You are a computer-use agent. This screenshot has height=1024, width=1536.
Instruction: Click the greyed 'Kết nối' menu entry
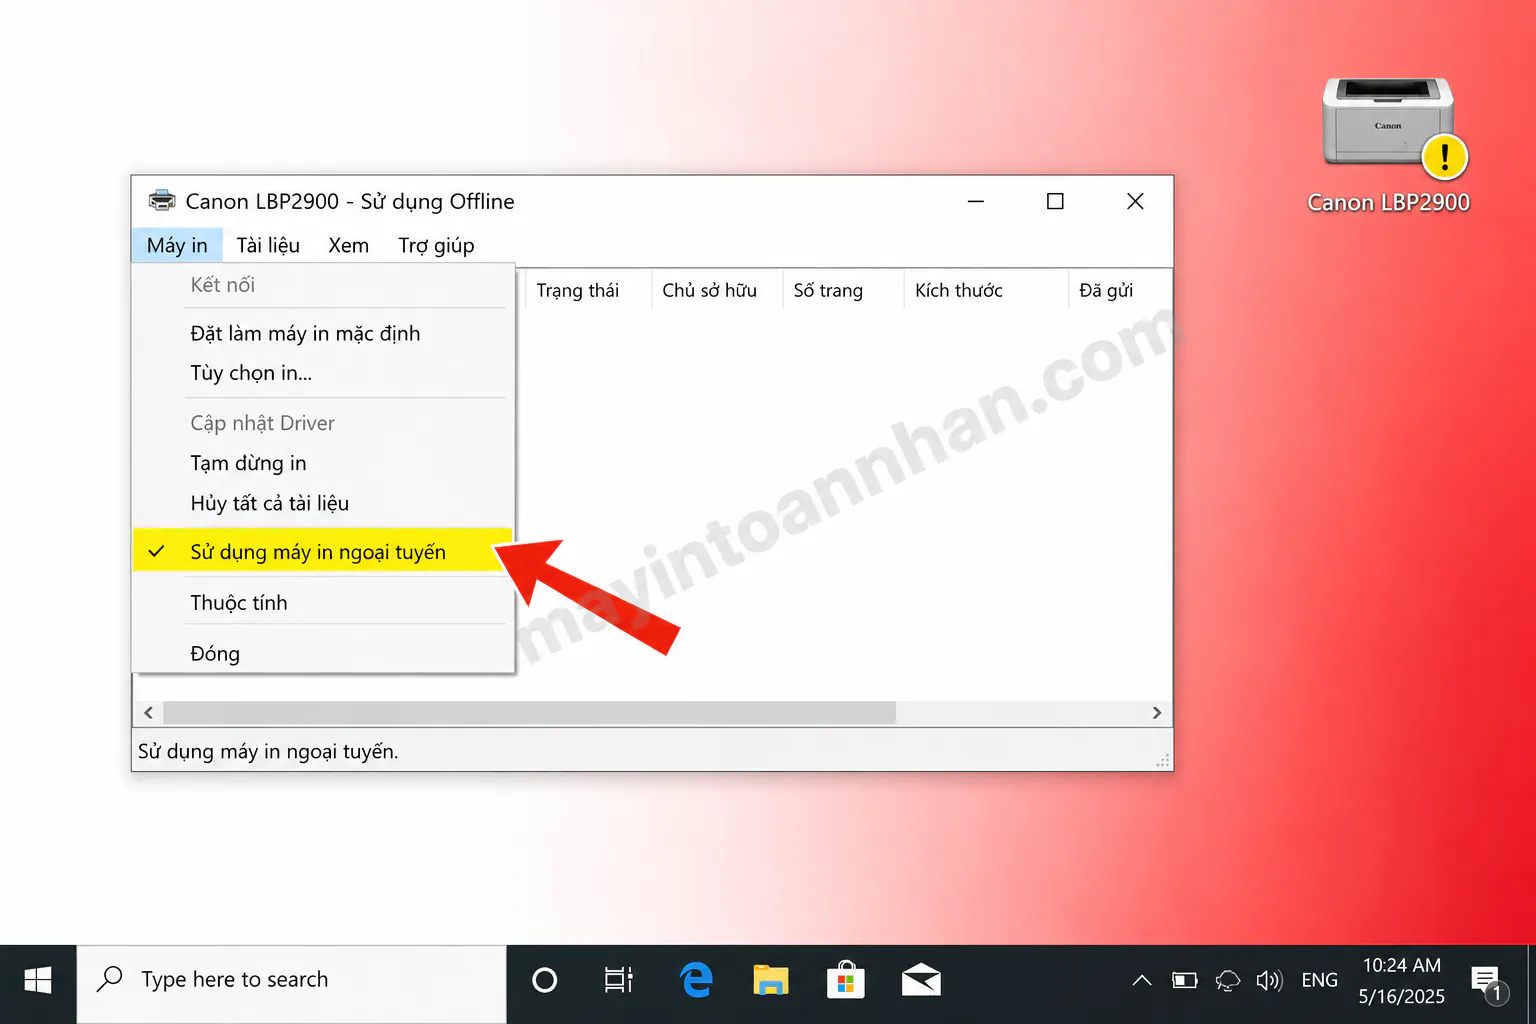tap(322, 285)
